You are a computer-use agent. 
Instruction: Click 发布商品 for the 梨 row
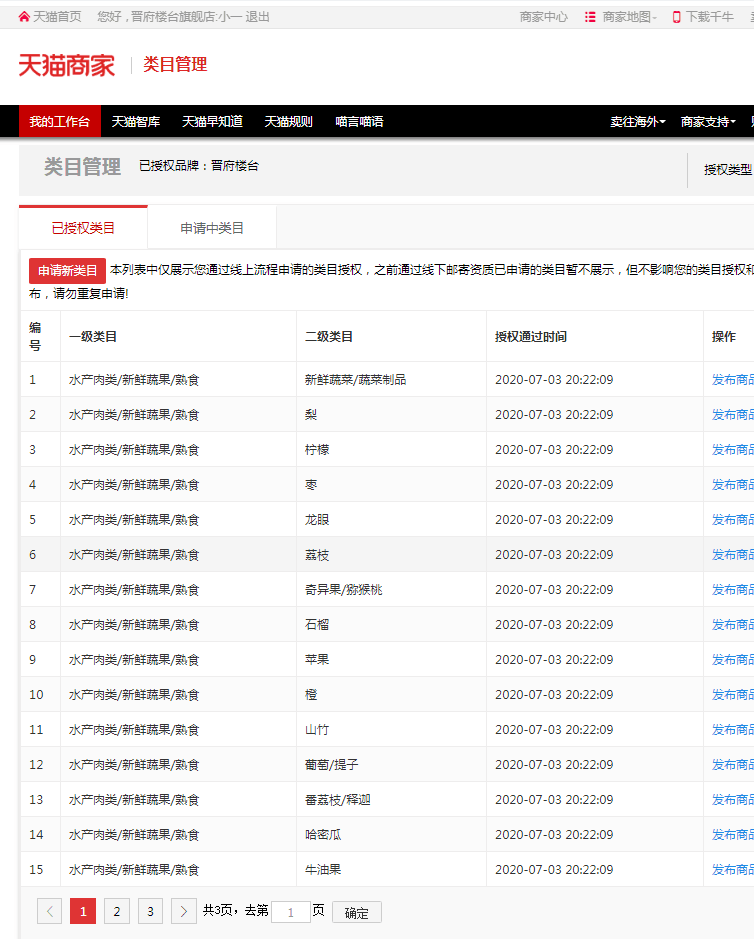[733, 414]
